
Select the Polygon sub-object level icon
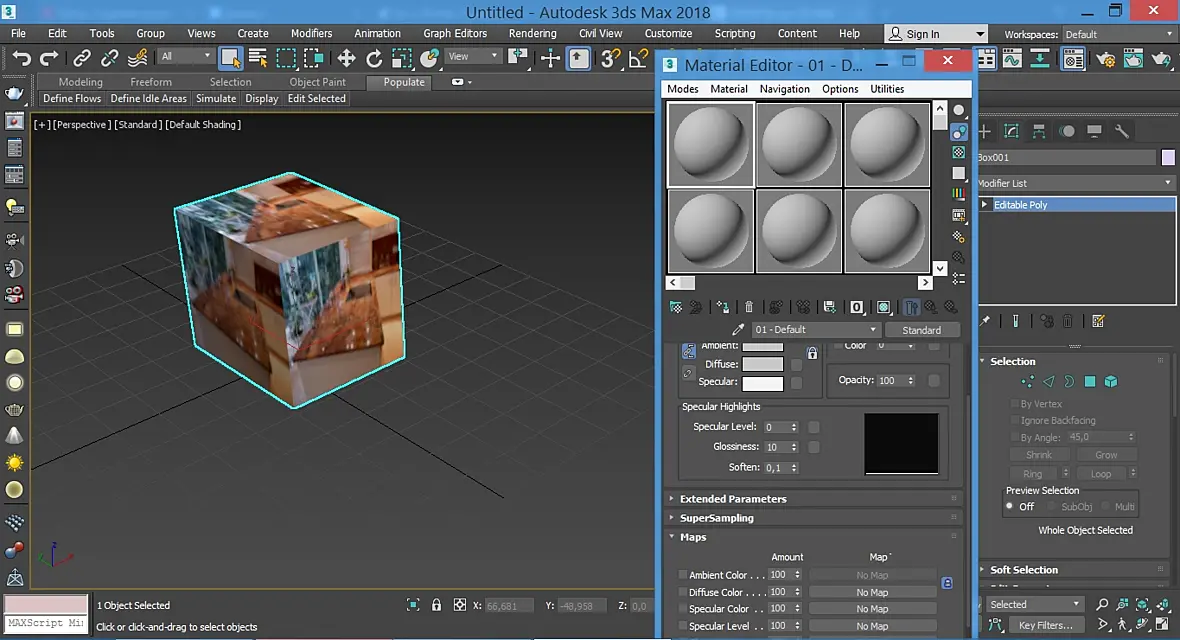[1090, 382]
